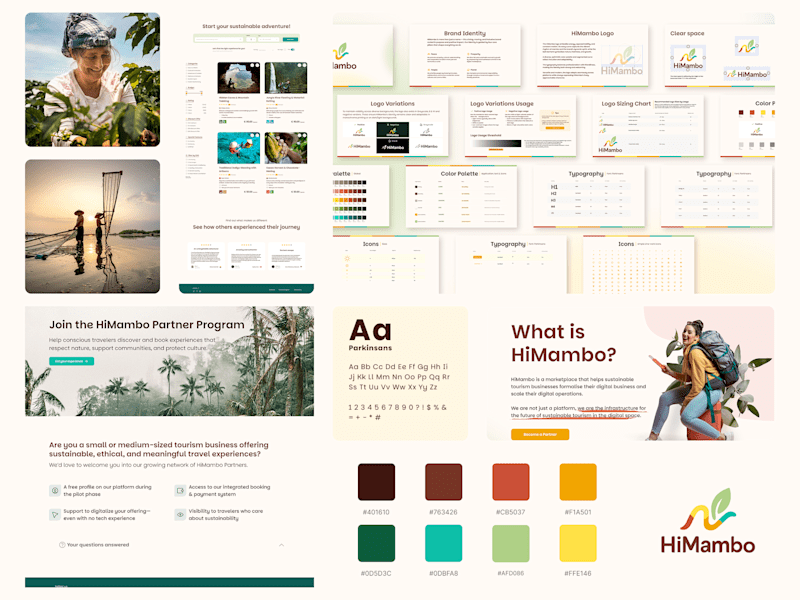Open the Rating filter section in sidebar
Screen dimensions: 800x600
coord(192,101)
